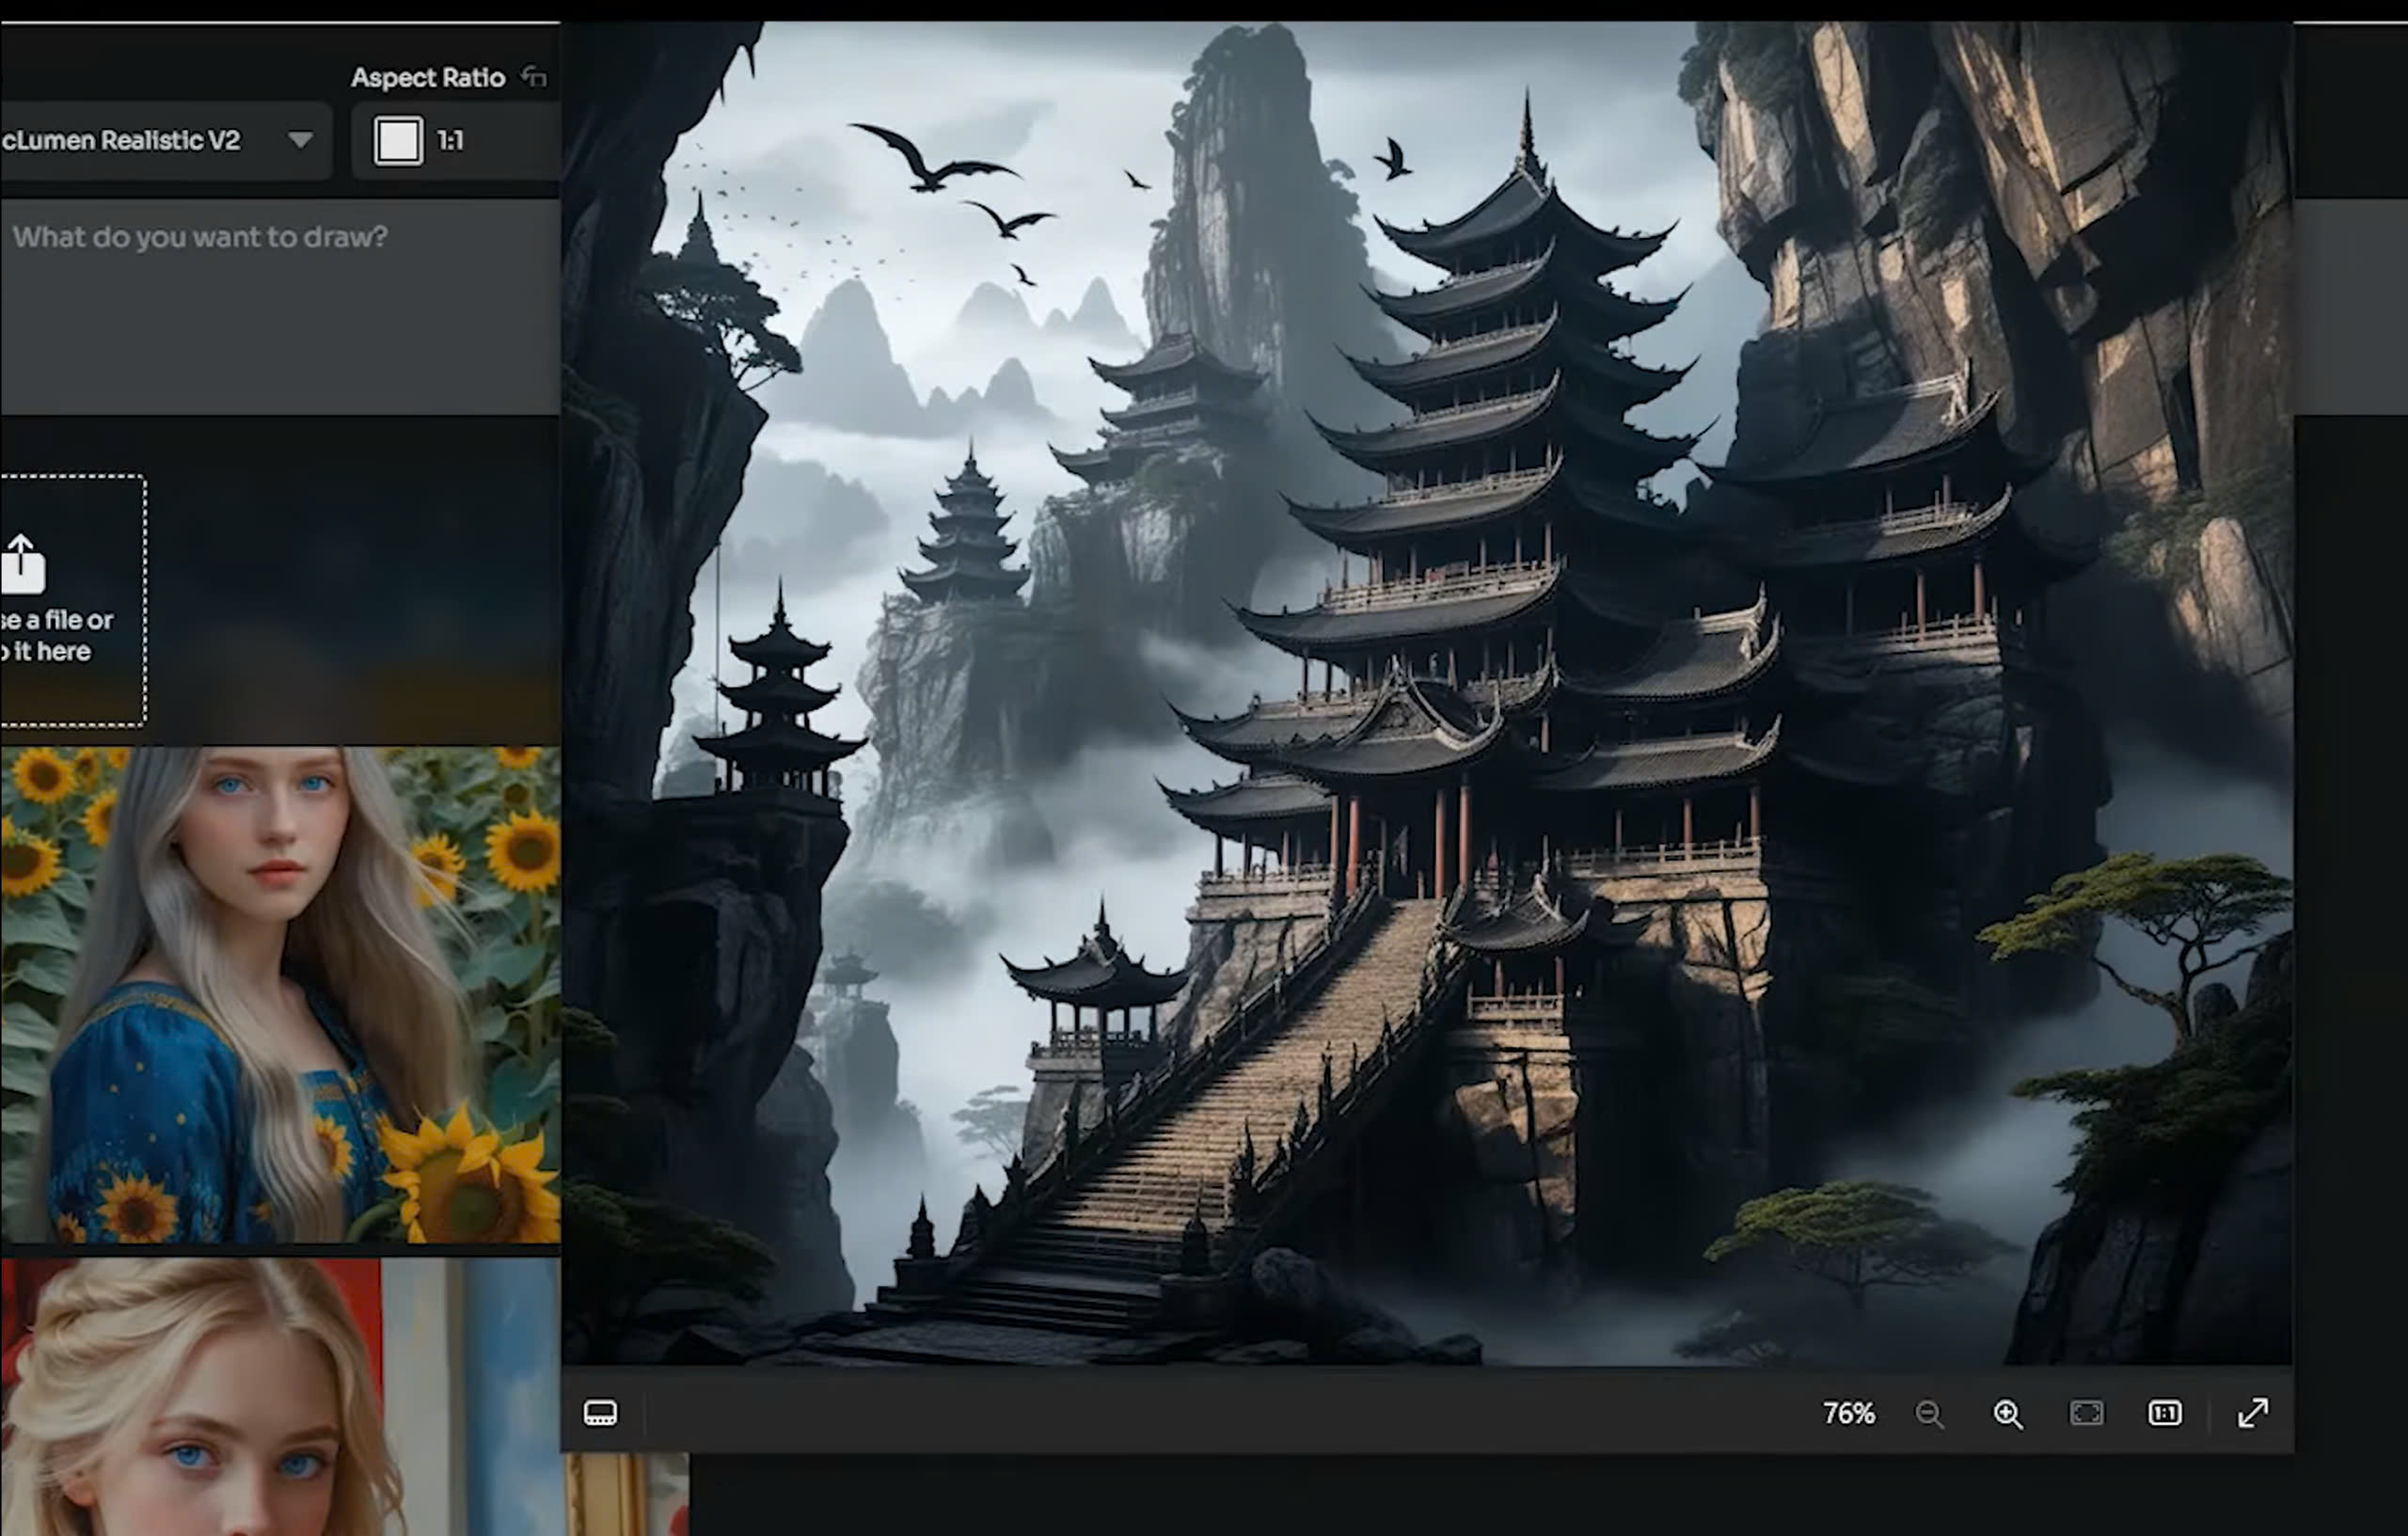Viewport: 2408px width, 1536px height.
Task: Expand model list via triangle arrow
Action: coord(300,140)
